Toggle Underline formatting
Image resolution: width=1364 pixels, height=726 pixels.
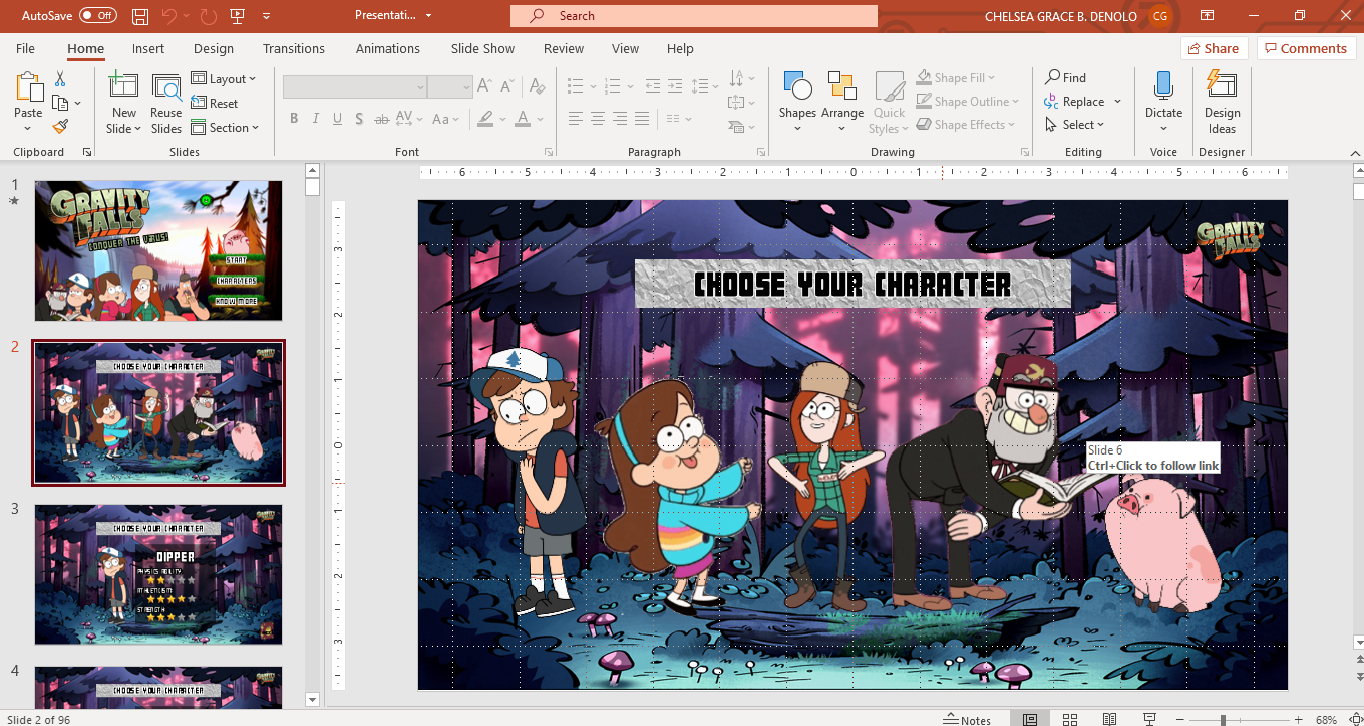pyautogui.click(x=338, y=119)
